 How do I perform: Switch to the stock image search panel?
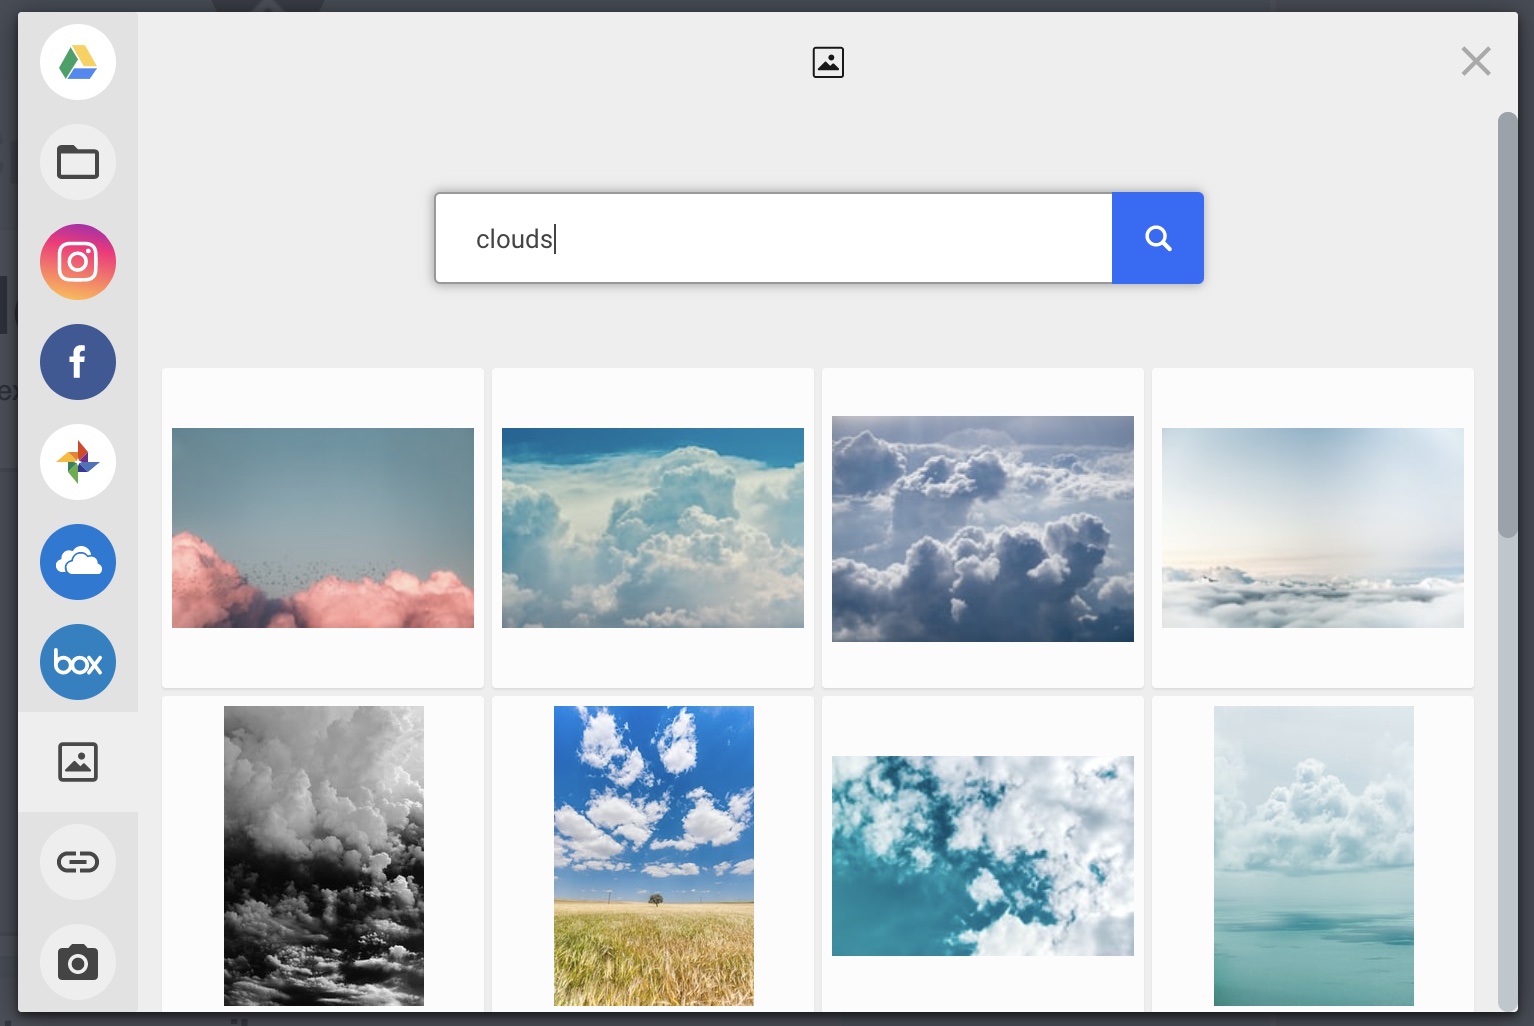[x=78, y=762]
